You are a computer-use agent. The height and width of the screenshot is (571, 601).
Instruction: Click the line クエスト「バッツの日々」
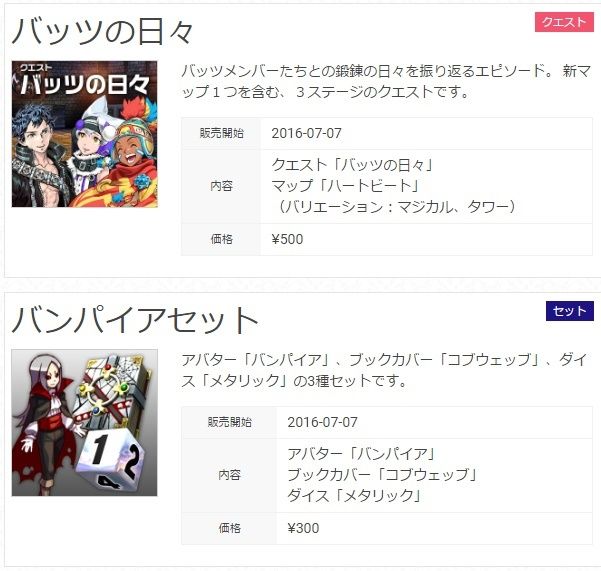(353, 165)
